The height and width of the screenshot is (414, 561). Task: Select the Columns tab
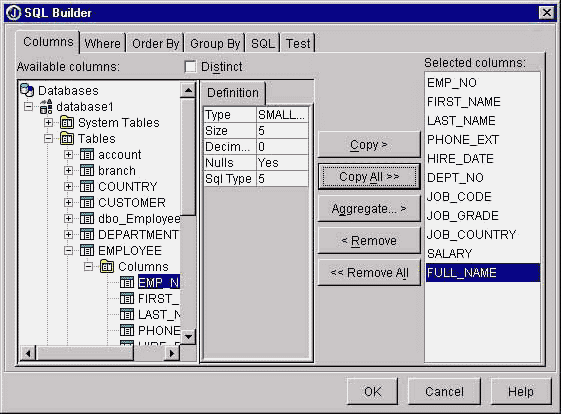pos(48,42)
